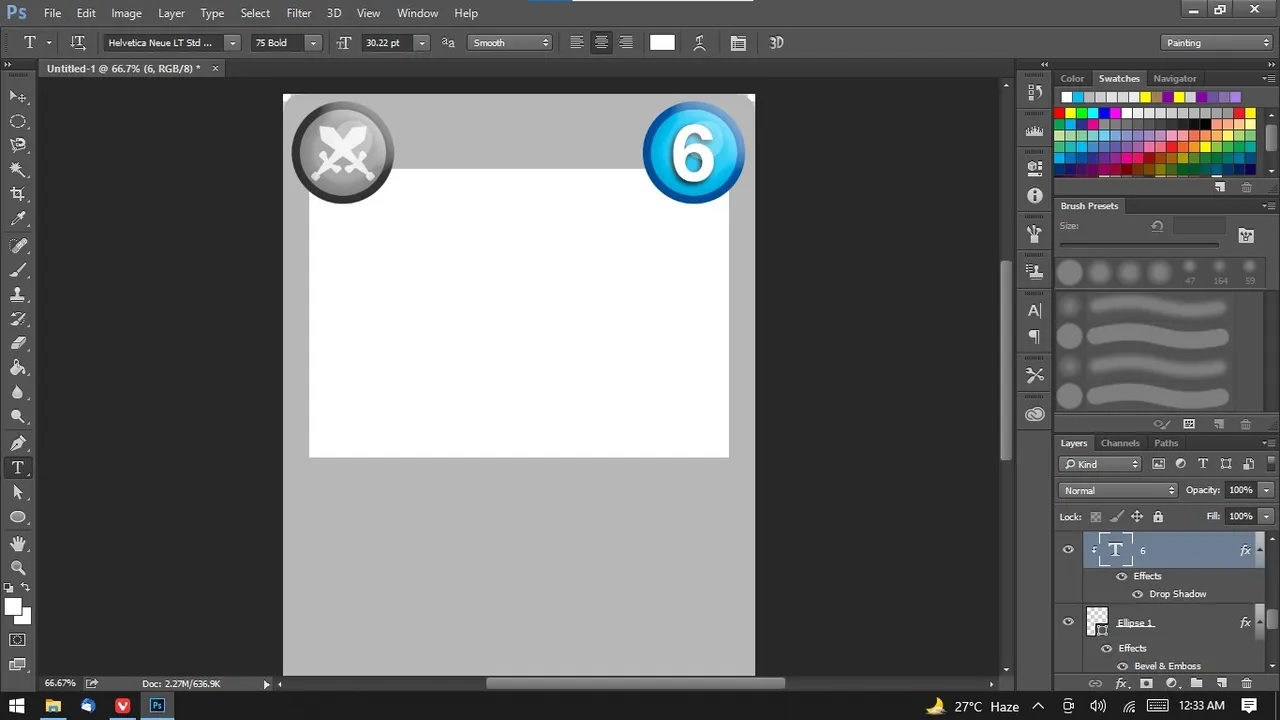The width and height of the screenshot is (1280, 720).
Task: Toggle text orientation in options bar
Action: 78,43
